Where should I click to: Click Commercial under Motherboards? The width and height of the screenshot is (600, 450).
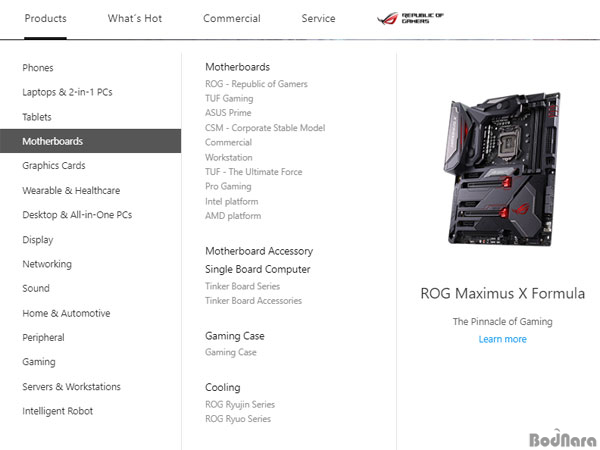click(x=228, y=142)
